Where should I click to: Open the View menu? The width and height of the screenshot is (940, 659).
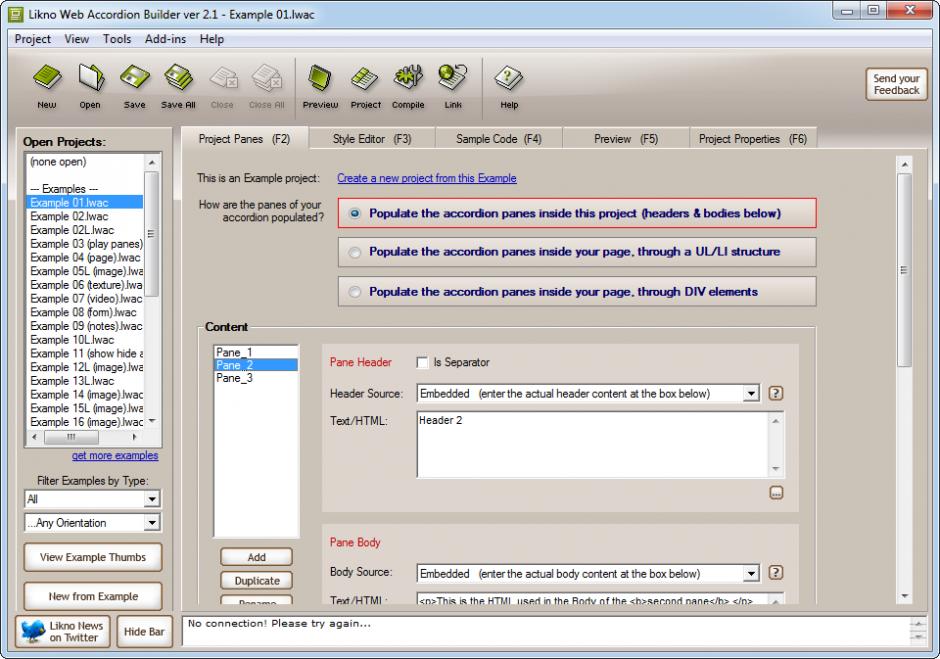pos(77,39)
